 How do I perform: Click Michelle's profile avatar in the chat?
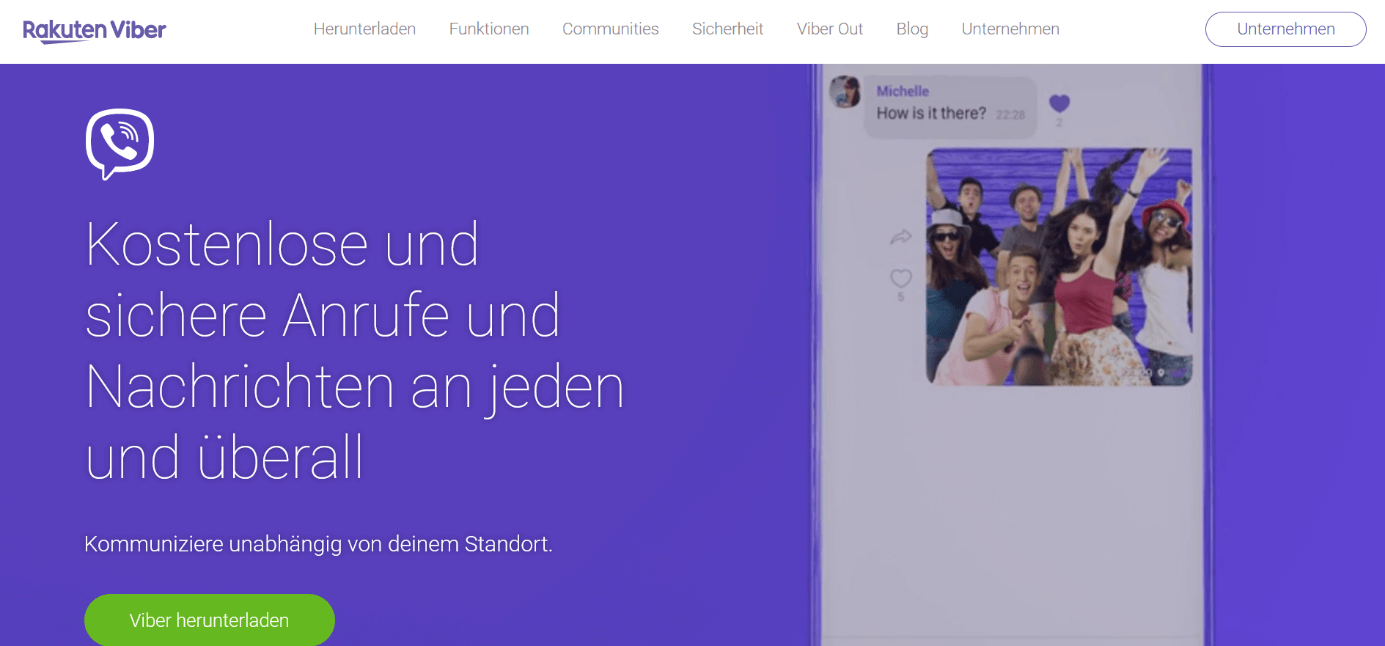click(845, 92)
